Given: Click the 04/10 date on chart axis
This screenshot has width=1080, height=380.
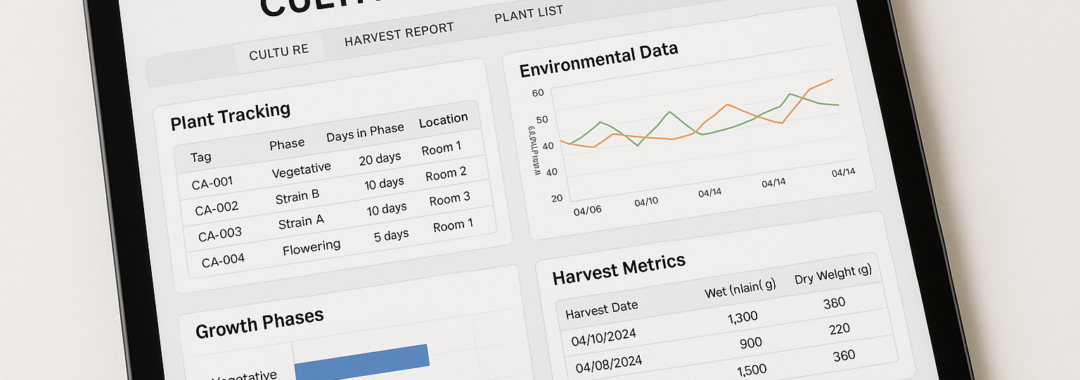Looking at the screenshot, I should (646, 202).
